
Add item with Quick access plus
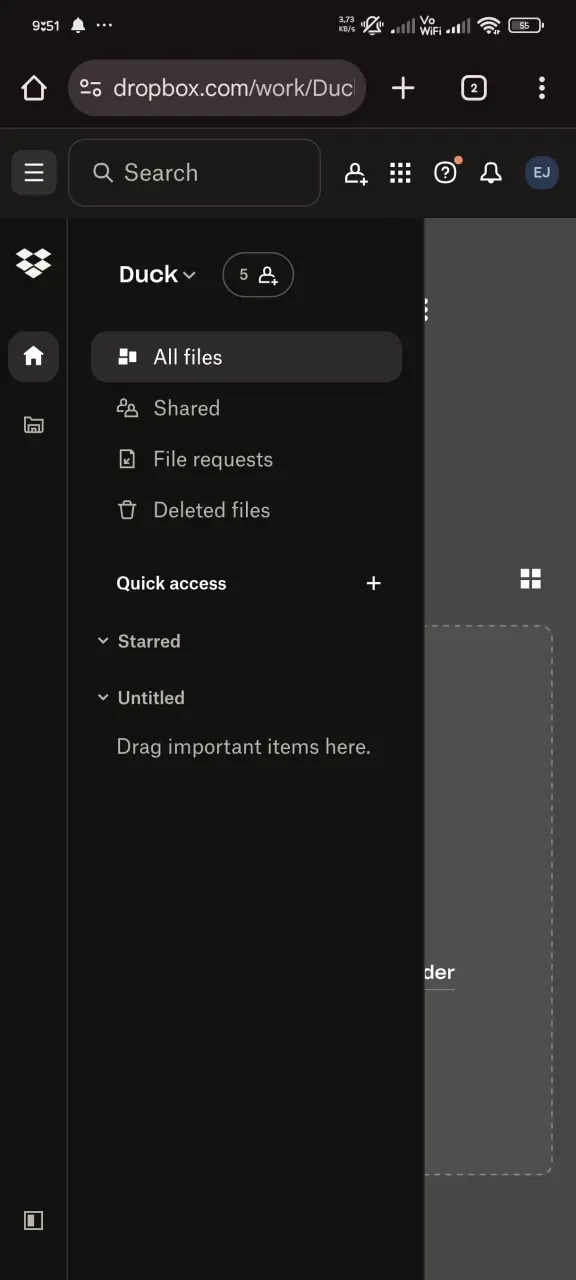coord(374,583)
